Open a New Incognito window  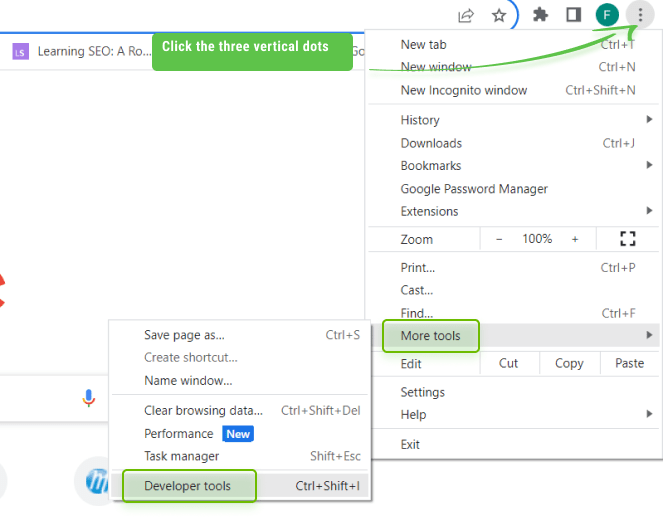pos(513,90)
